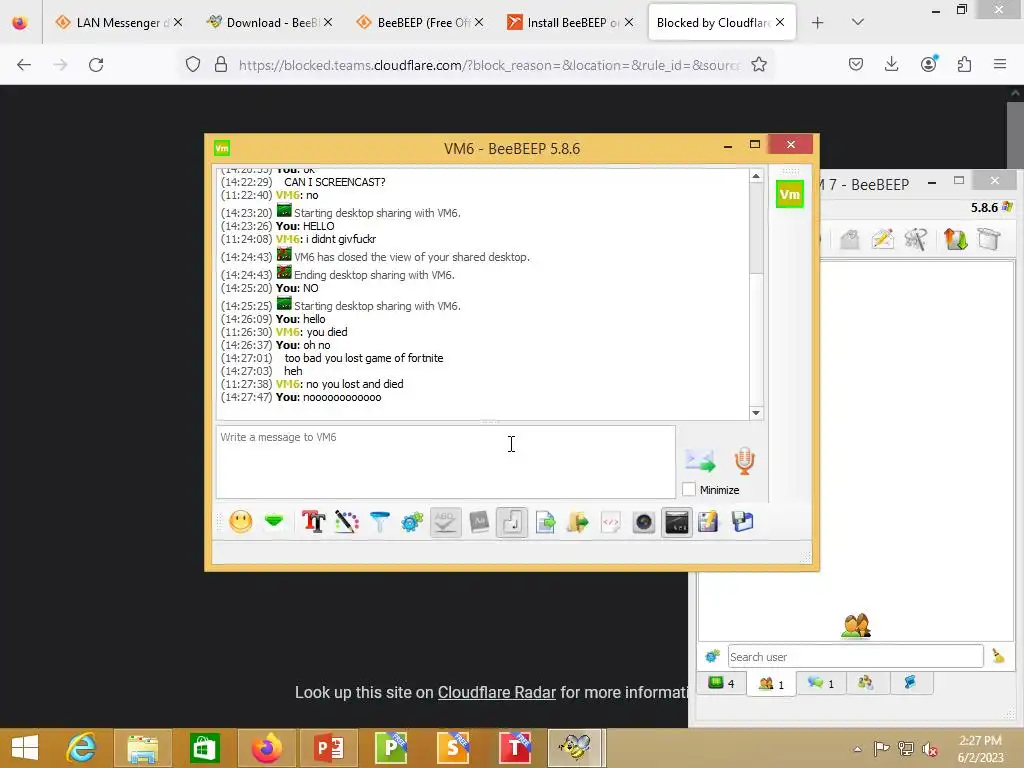Image resolution: width=1024 pixels, height=768 pixels.
Task: Switch to Install BeeBEEP browser tab
Action: pyautogui.click(x=570, y=23)
